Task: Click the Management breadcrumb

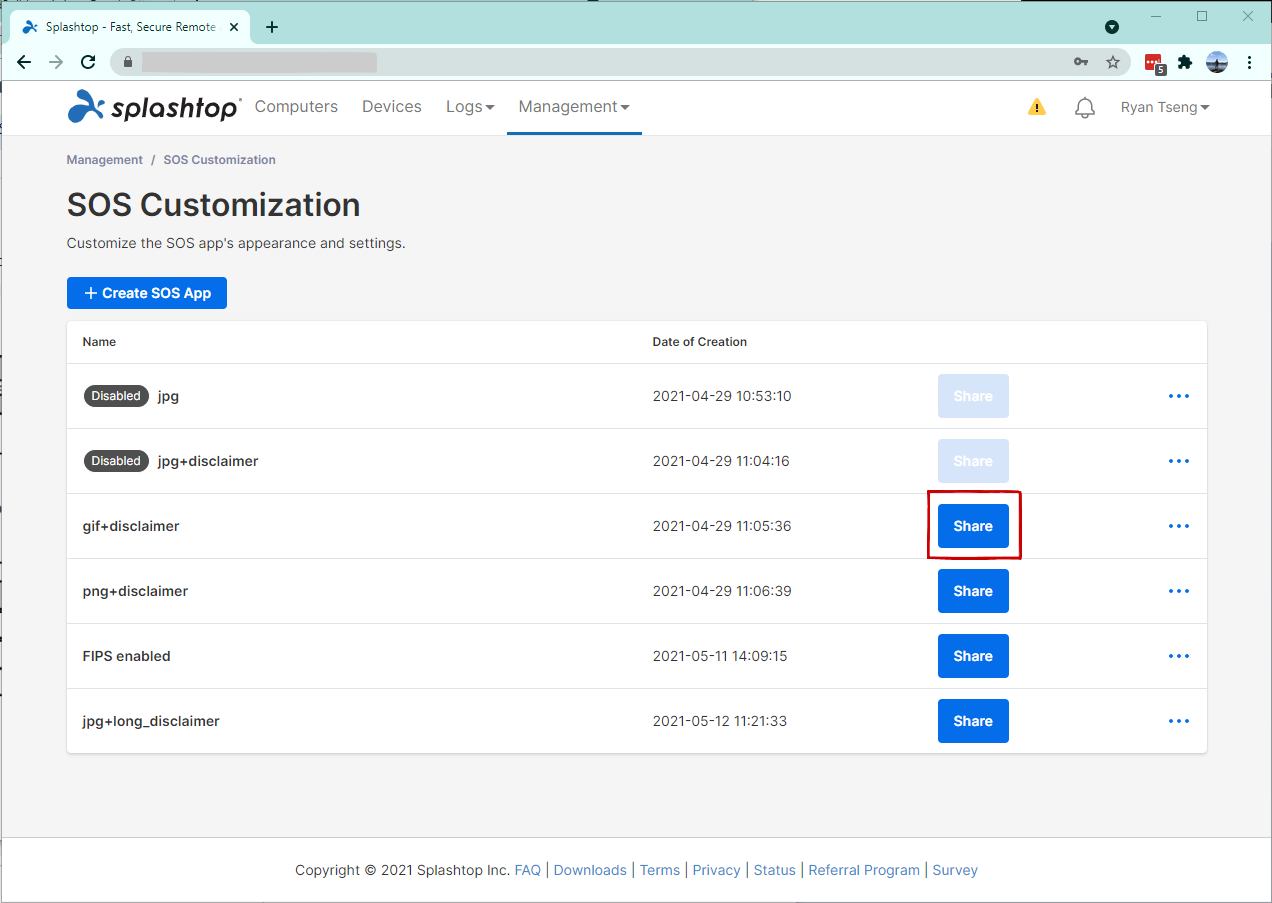Action: click(105, 160)
